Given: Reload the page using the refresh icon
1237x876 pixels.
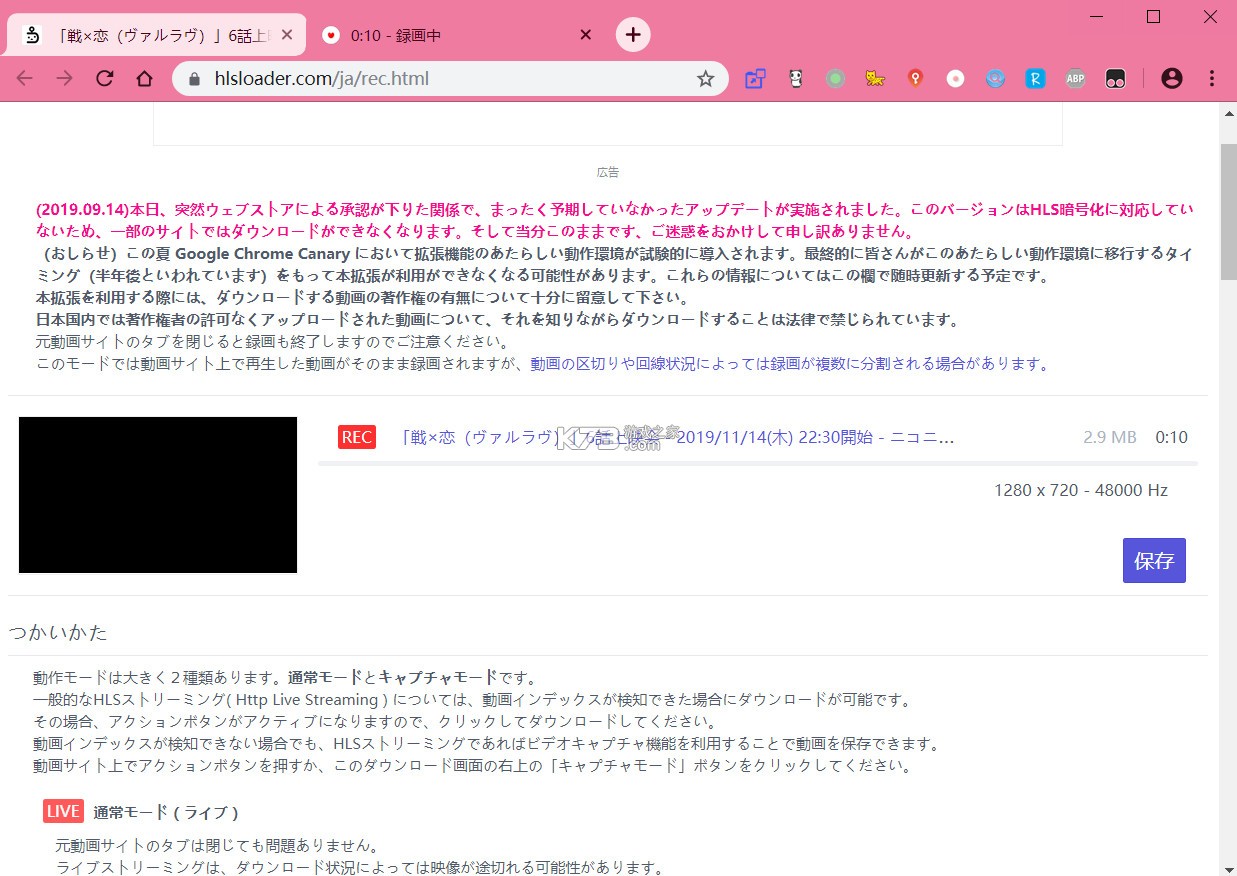Looking at the screenshot, I should click(104, 78).
